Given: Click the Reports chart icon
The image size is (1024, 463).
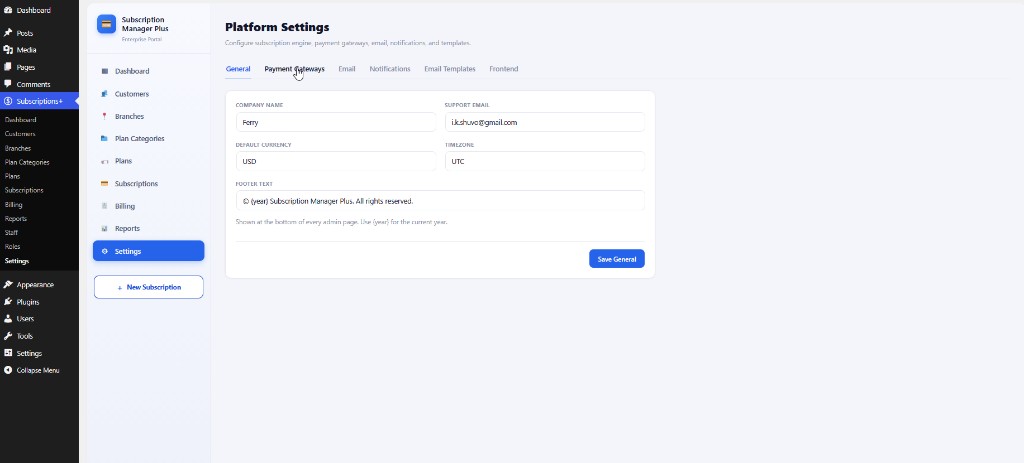Looking at the screenshot, I should click(104, 229).
